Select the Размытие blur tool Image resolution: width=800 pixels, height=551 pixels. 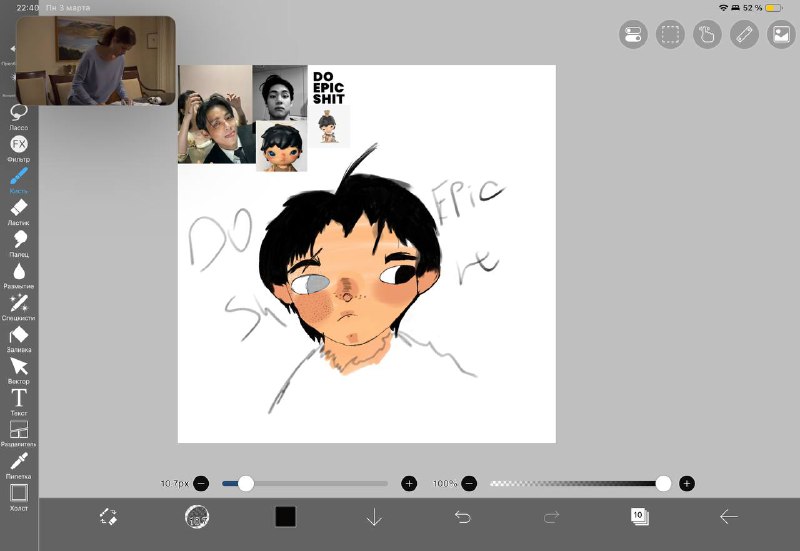click(18, 272)
